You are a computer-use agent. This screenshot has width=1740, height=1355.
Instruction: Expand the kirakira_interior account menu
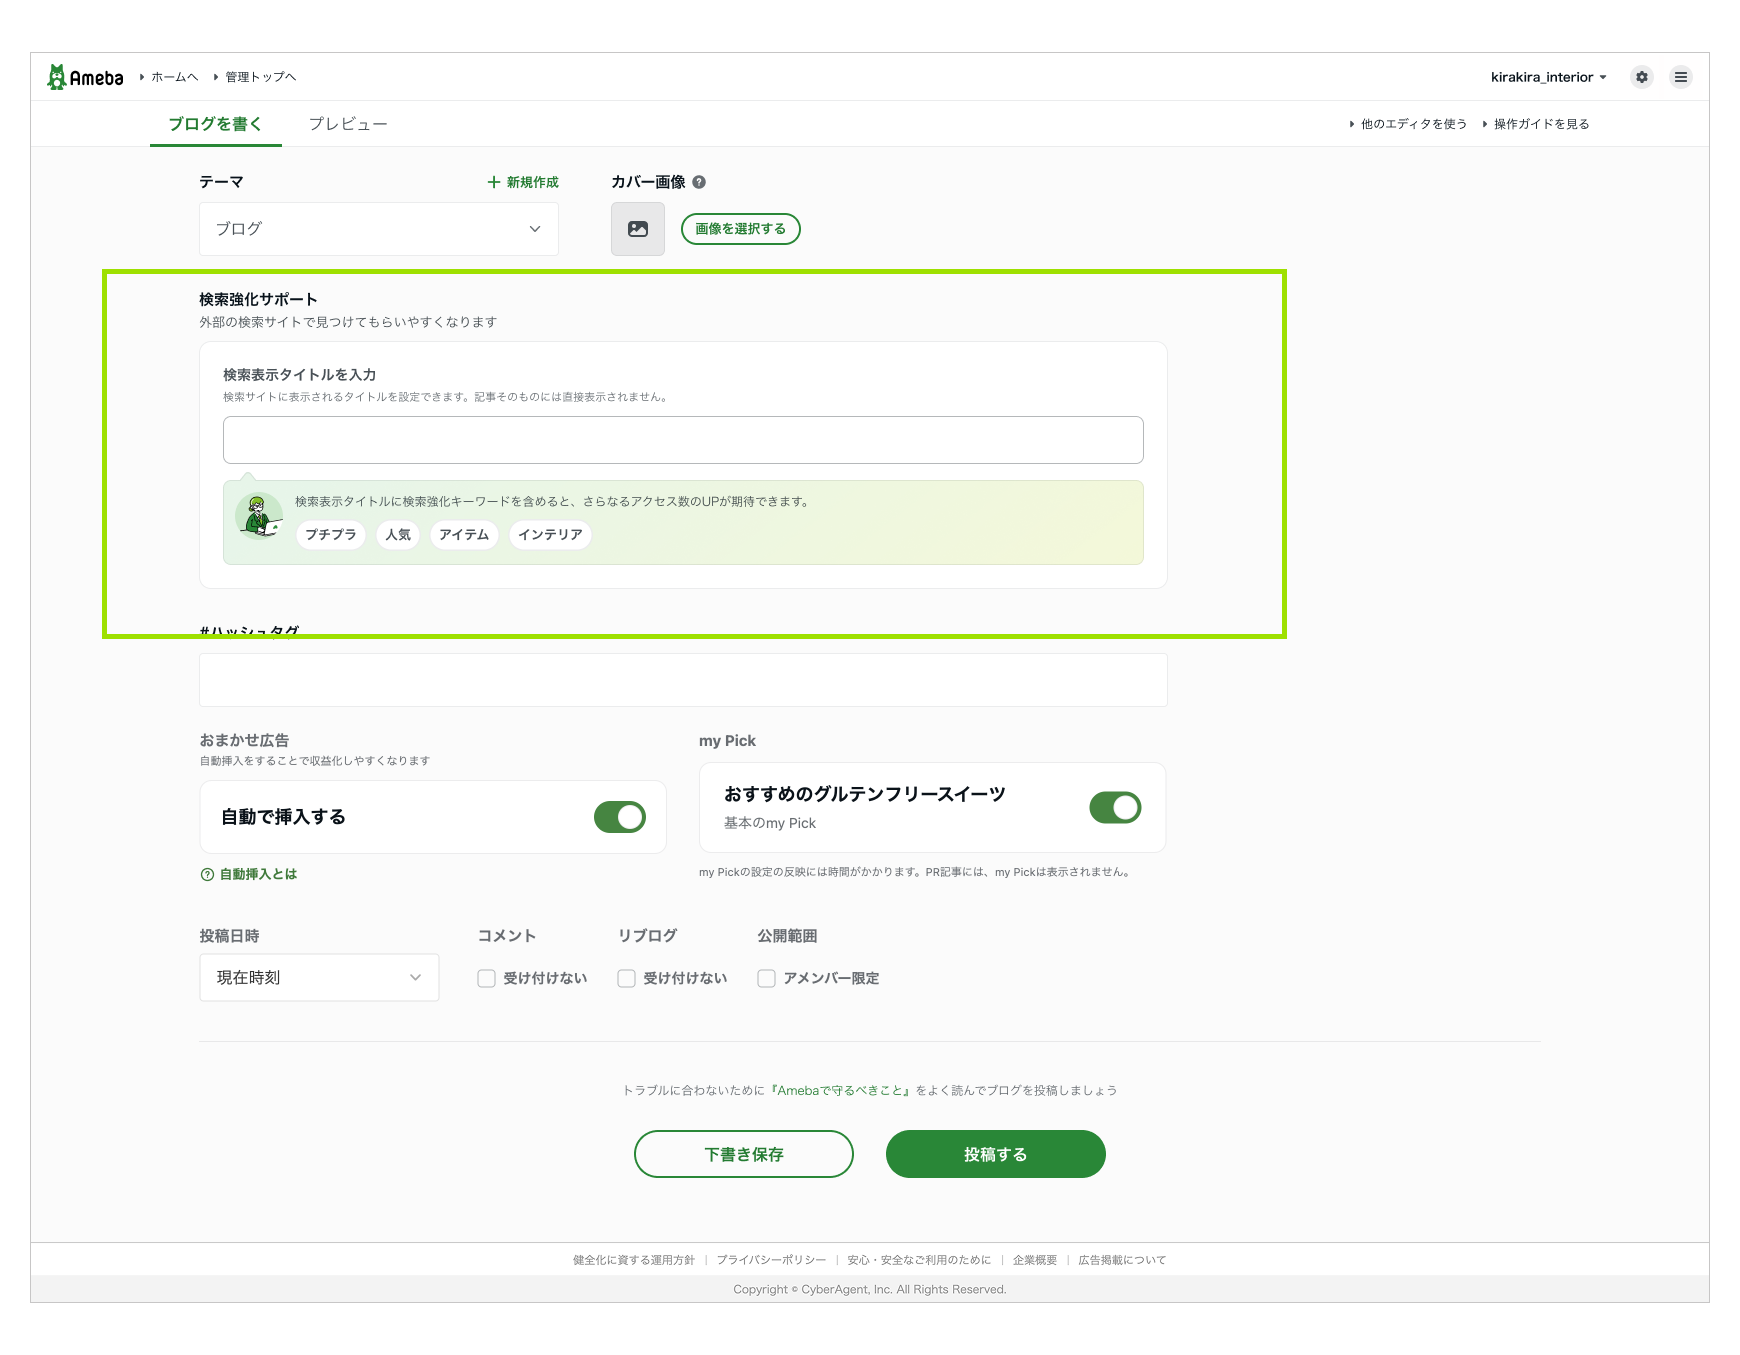point(1548,77)
